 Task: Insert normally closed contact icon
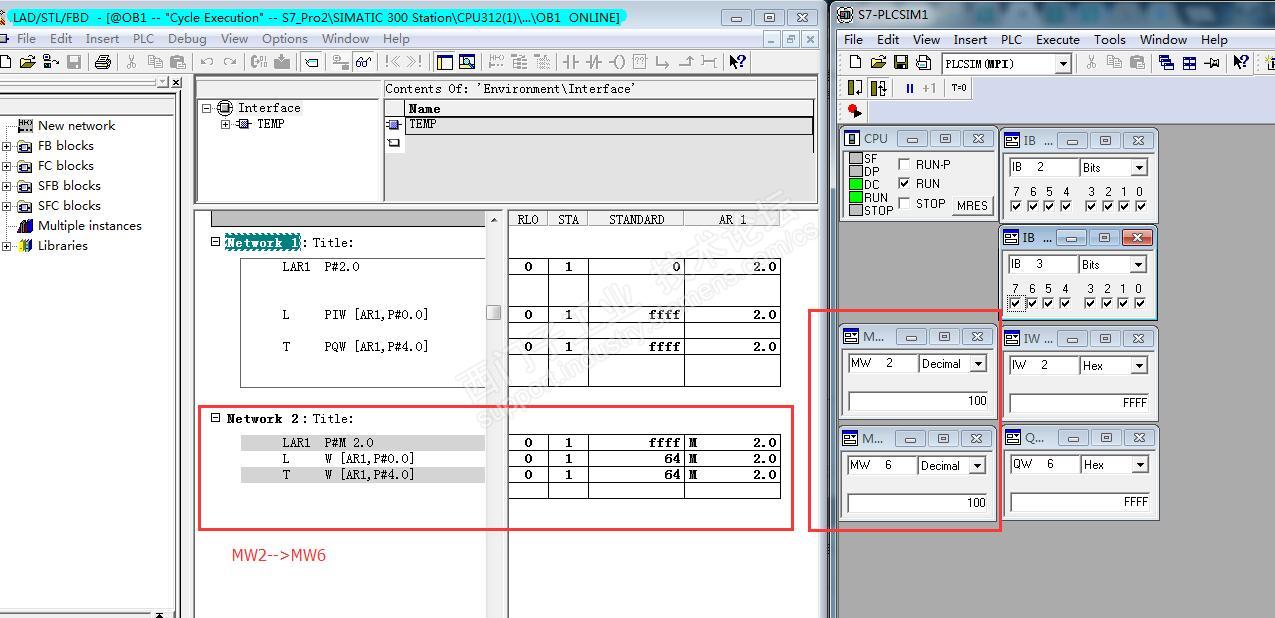(594, 62)
